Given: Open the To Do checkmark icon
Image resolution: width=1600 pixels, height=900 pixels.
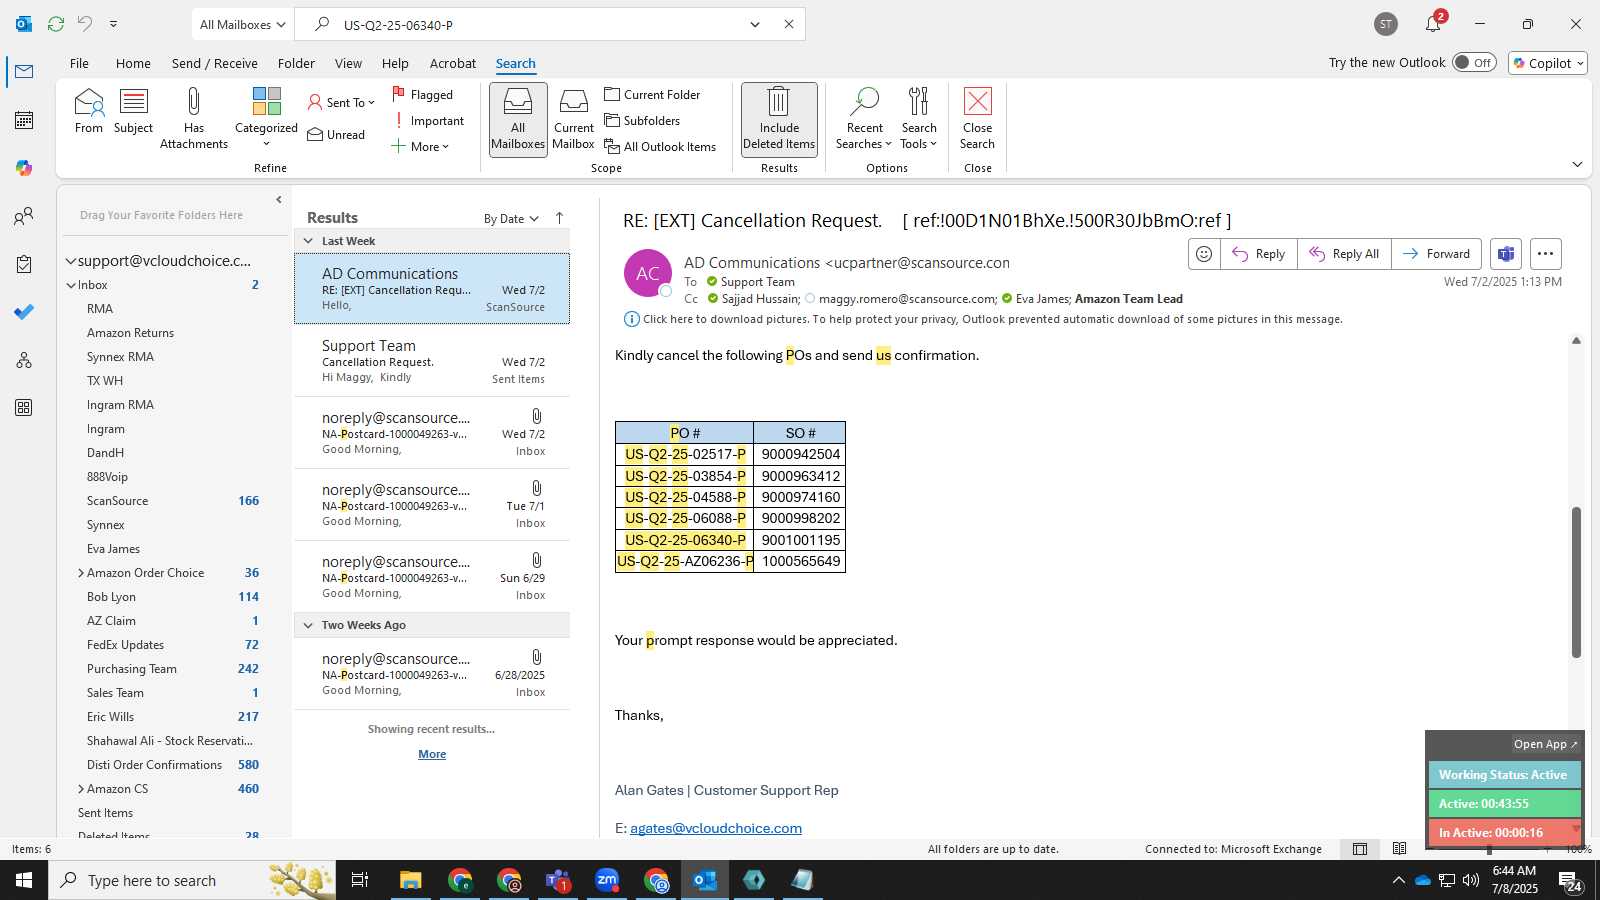Looking at the screenshot, I should coord(24,312).
